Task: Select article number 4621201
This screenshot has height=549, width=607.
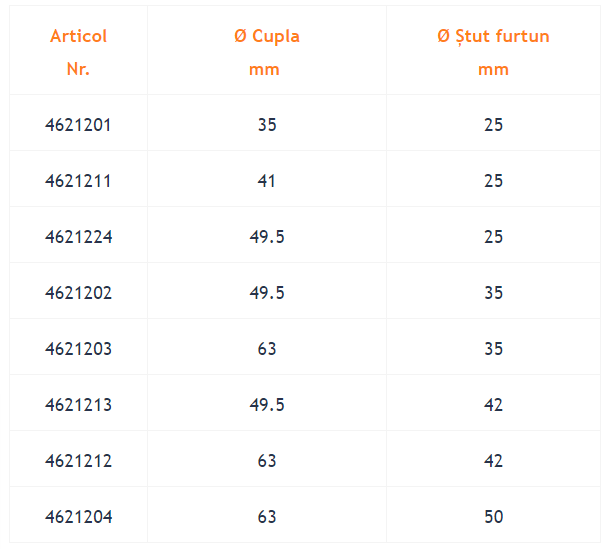Action: pos(78,125)
